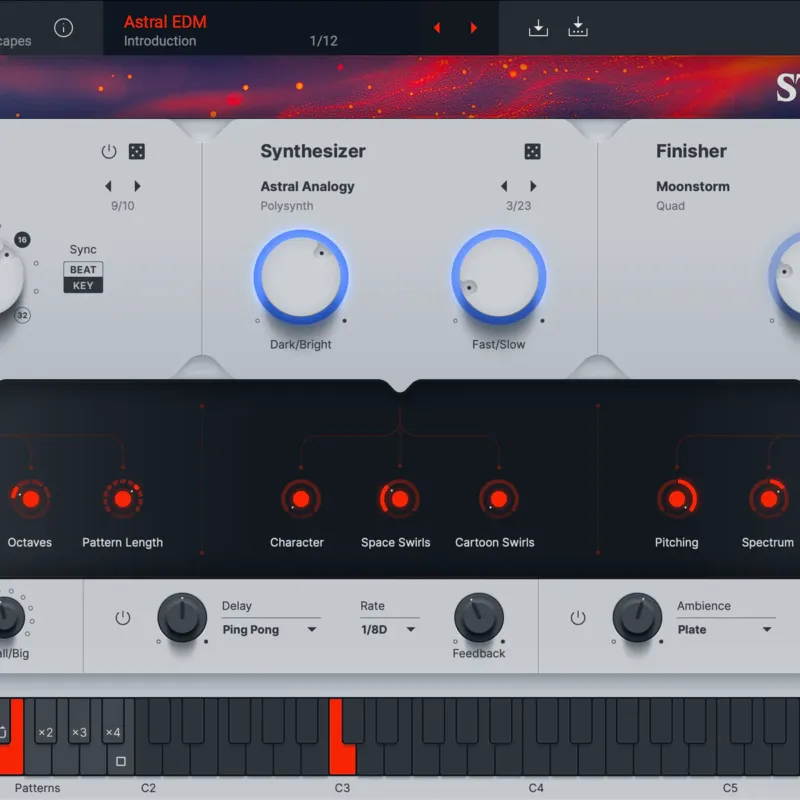
Task: Open the Ping Pong delay type dropdown
Action: (x=269, y=630)
